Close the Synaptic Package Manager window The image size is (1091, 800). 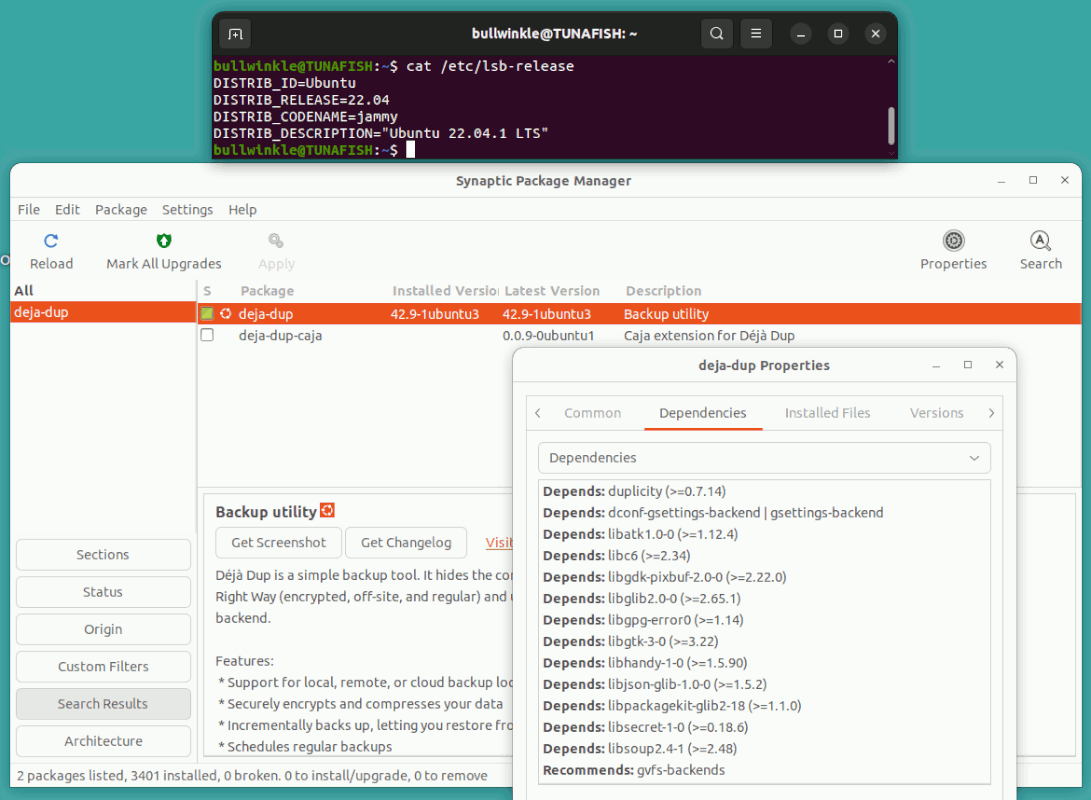pos(1065,180)
